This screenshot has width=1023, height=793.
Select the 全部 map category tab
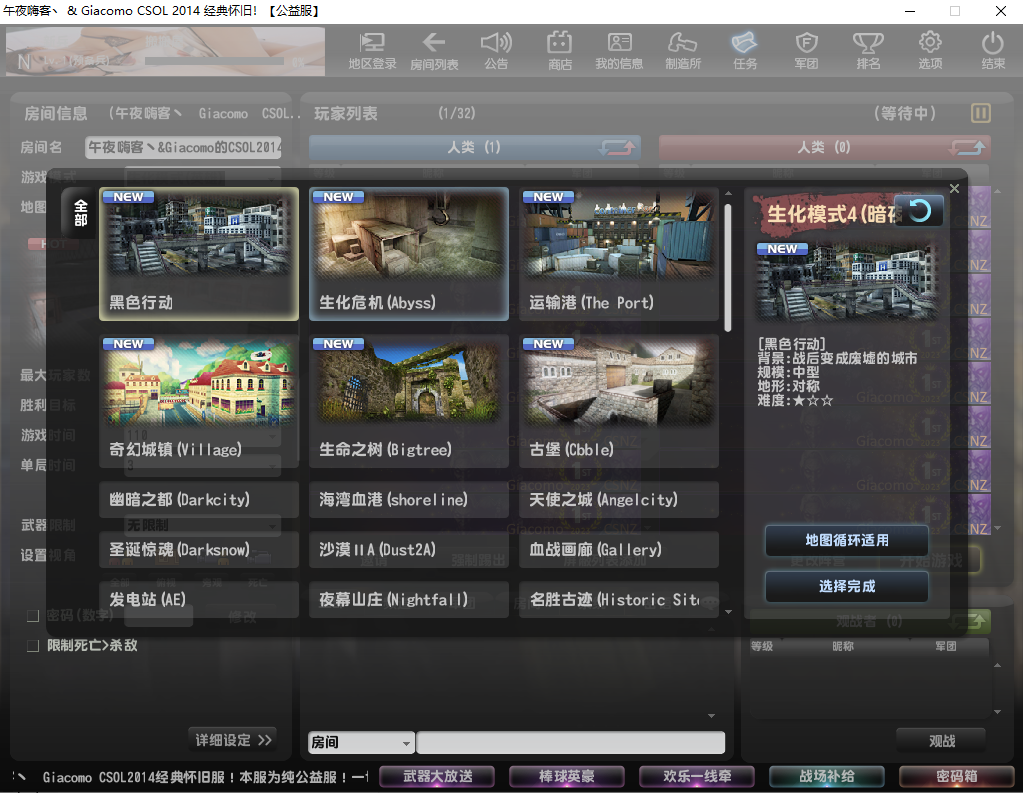click(x=81, y=212)
